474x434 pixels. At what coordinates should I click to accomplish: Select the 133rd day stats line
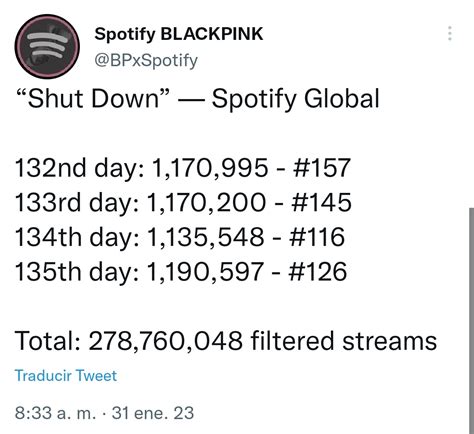tap(183, 202)
